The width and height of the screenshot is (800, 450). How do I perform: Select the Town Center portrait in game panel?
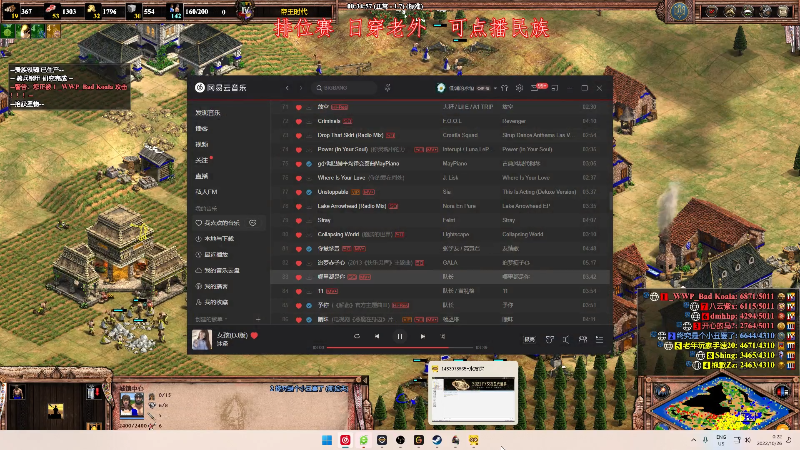[x=132, y=406]
